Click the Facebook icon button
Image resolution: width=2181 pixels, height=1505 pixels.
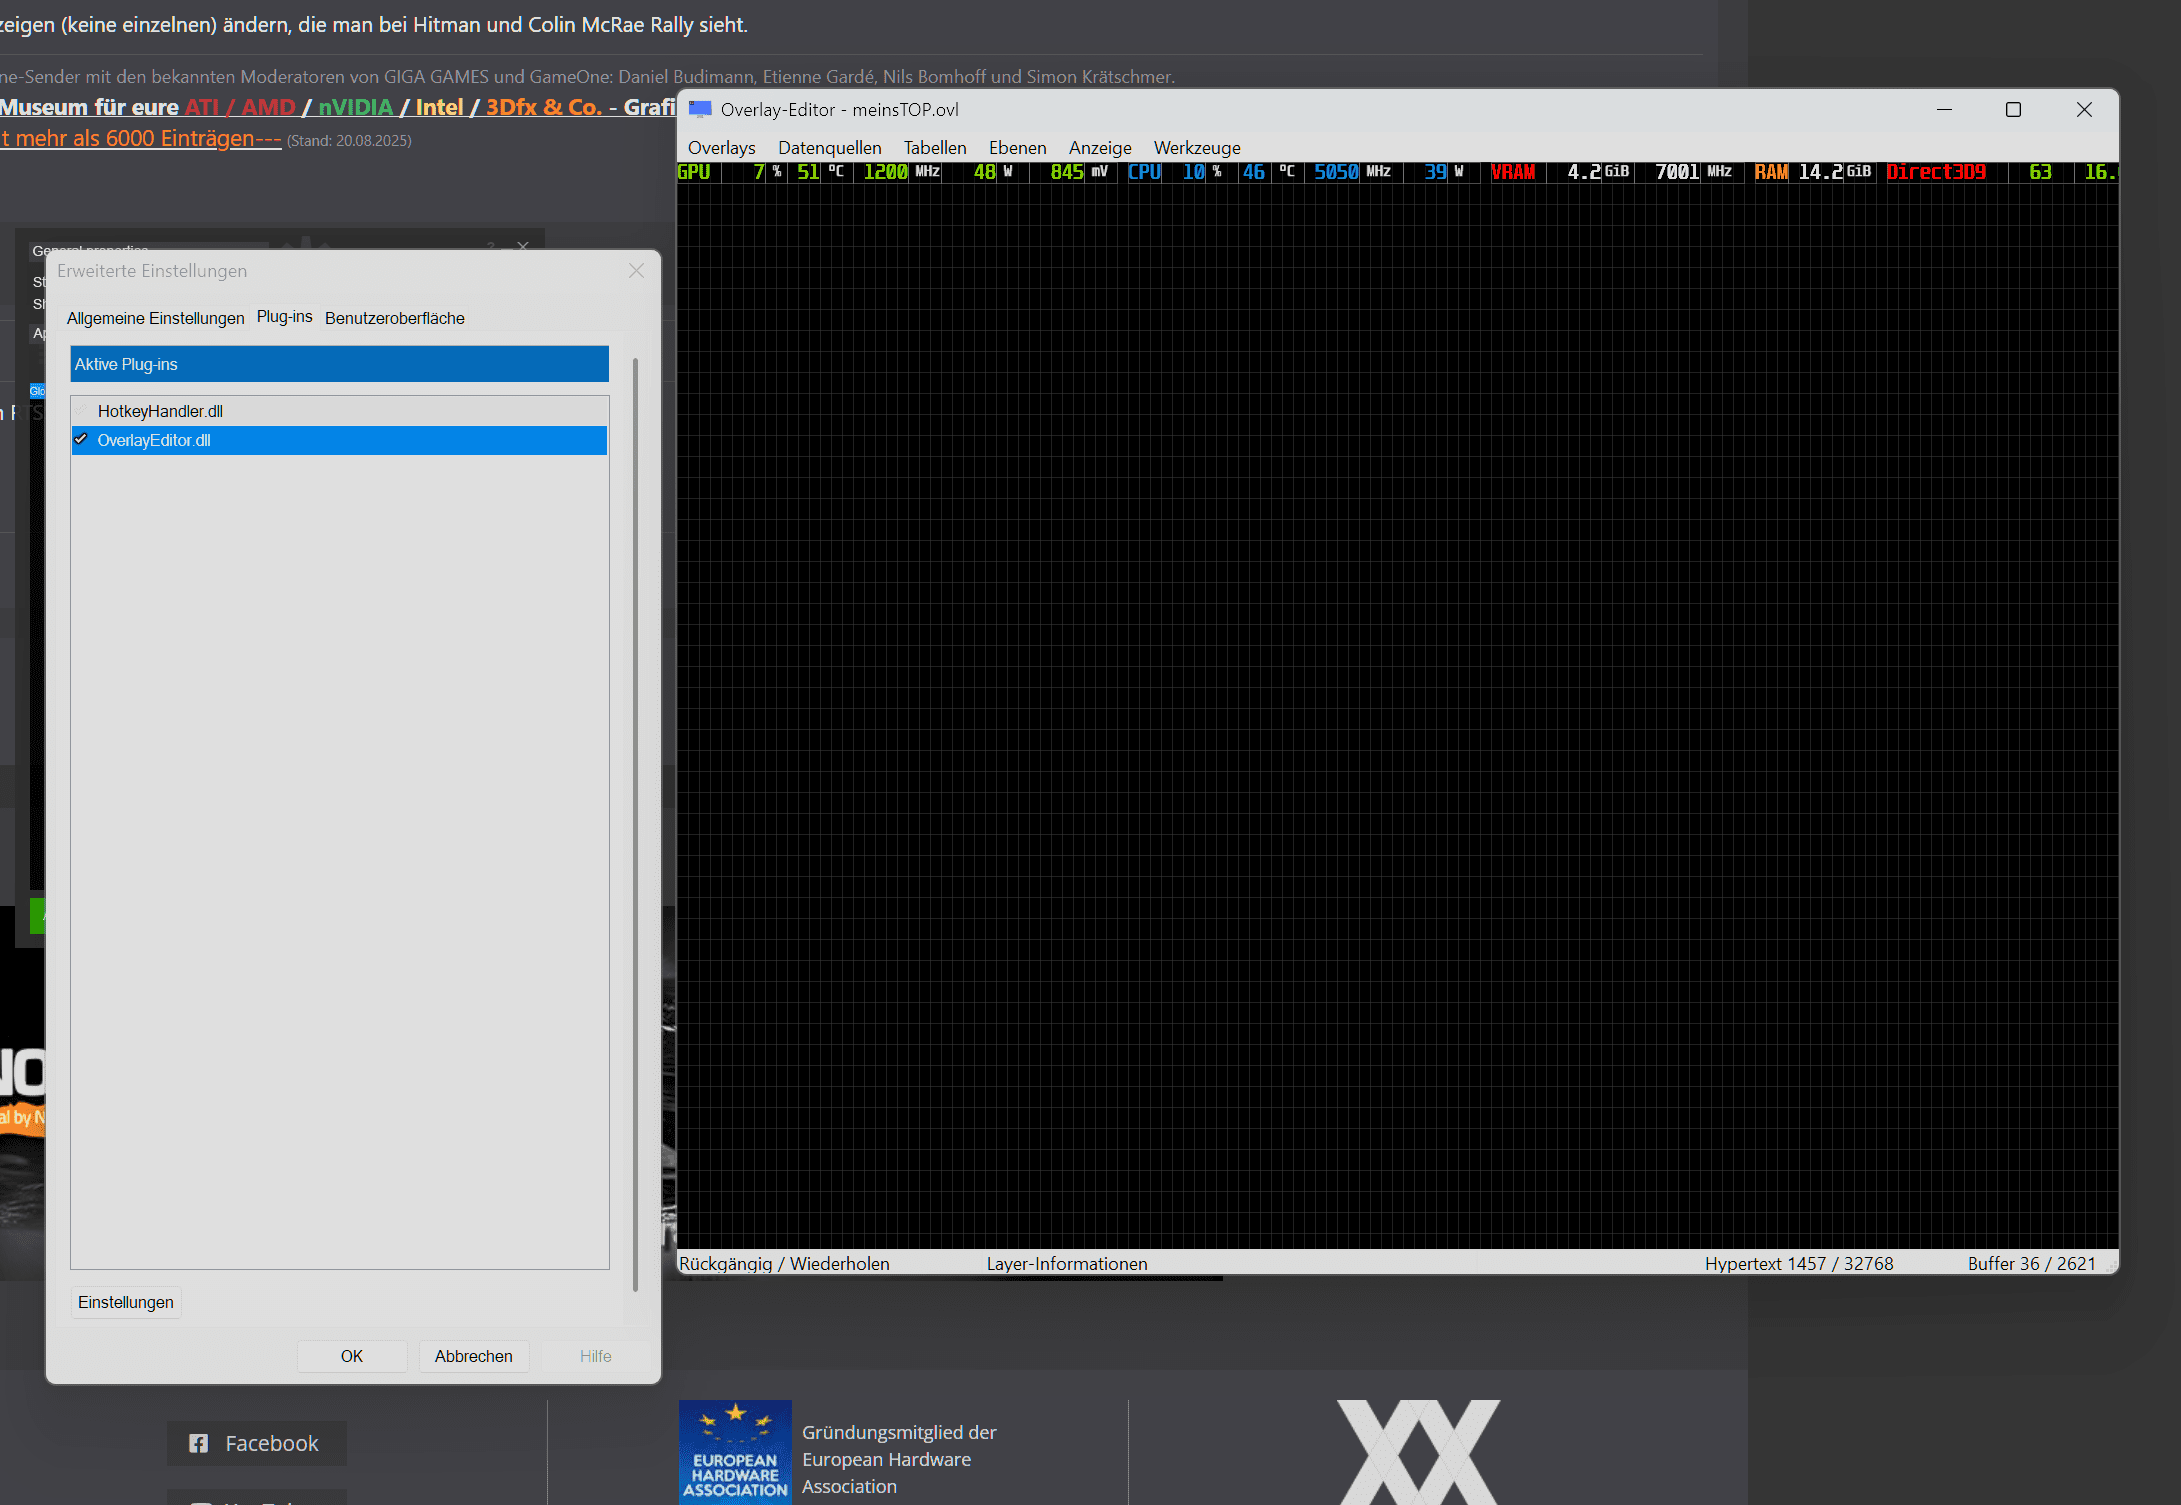256,1443
